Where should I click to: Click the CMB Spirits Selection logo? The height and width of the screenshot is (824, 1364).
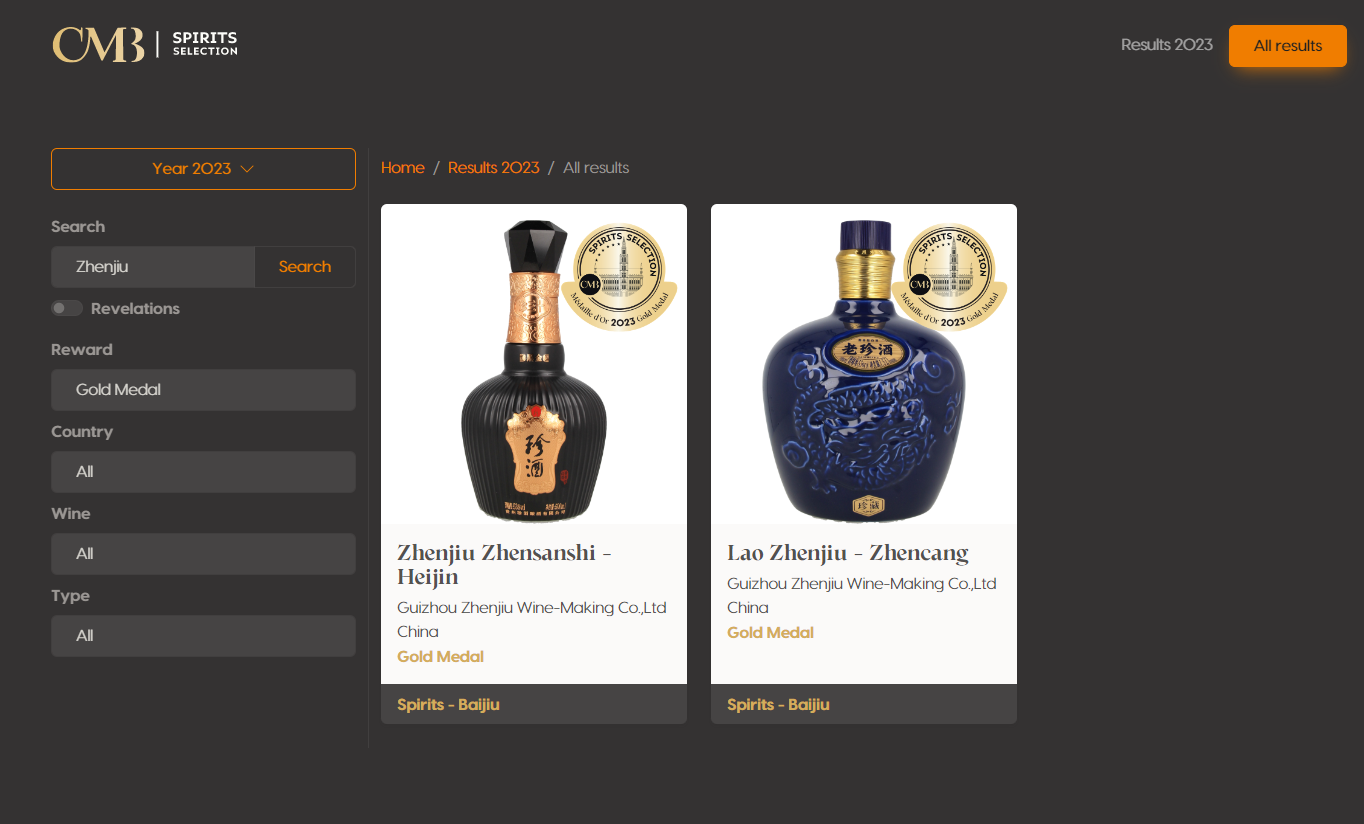click(145, 44)
